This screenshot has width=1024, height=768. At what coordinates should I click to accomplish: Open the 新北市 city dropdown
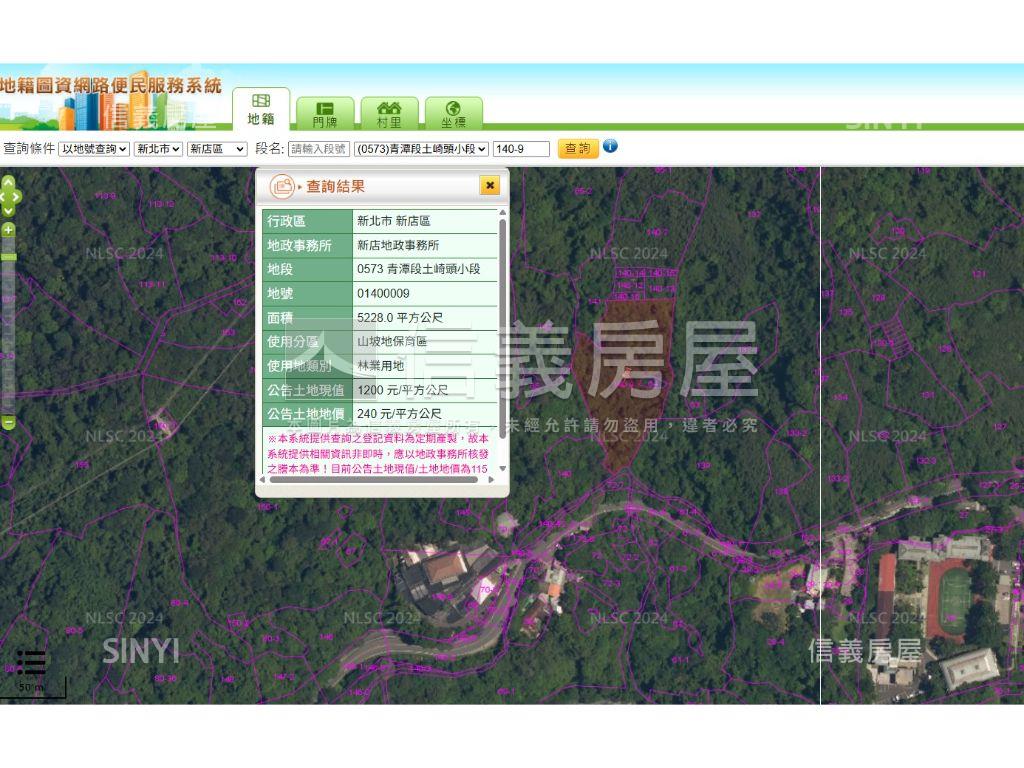(x=158, y=149)
